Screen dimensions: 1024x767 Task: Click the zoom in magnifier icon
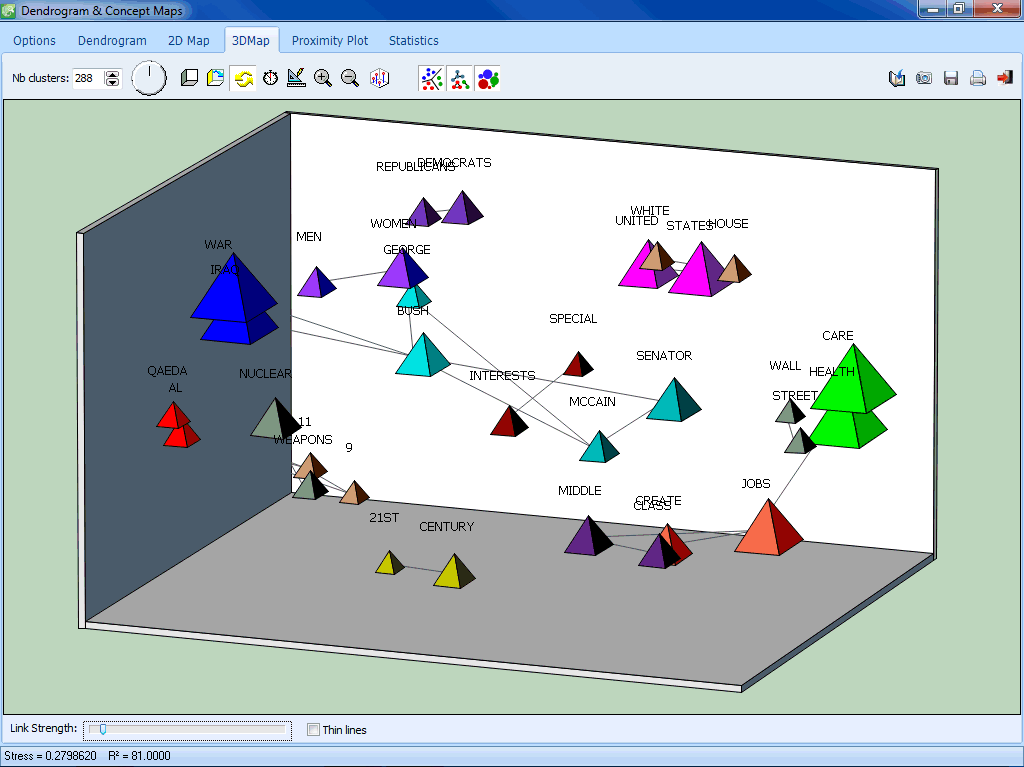(x=322, y=78)
